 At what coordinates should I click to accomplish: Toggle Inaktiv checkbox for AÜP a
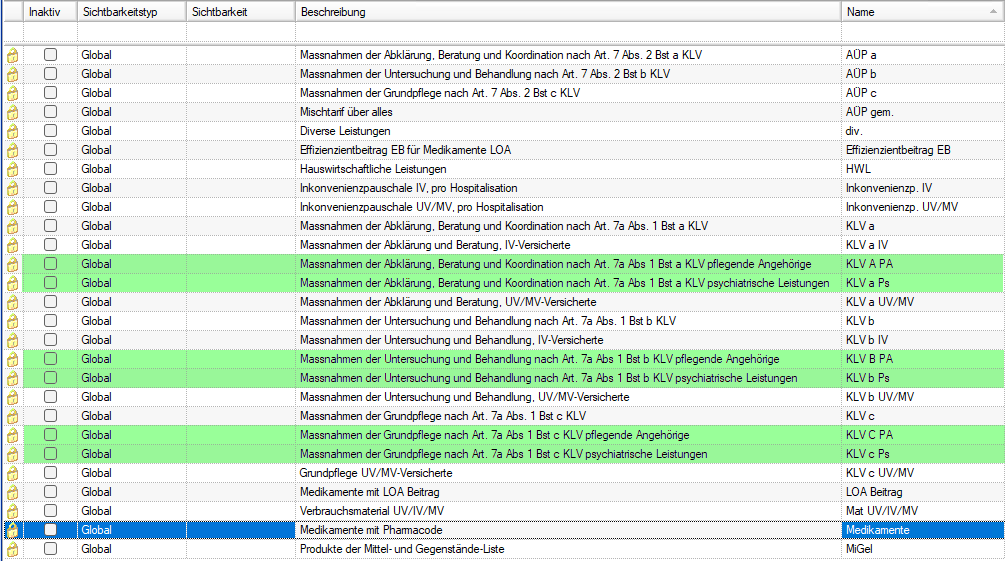coord(50,54)
